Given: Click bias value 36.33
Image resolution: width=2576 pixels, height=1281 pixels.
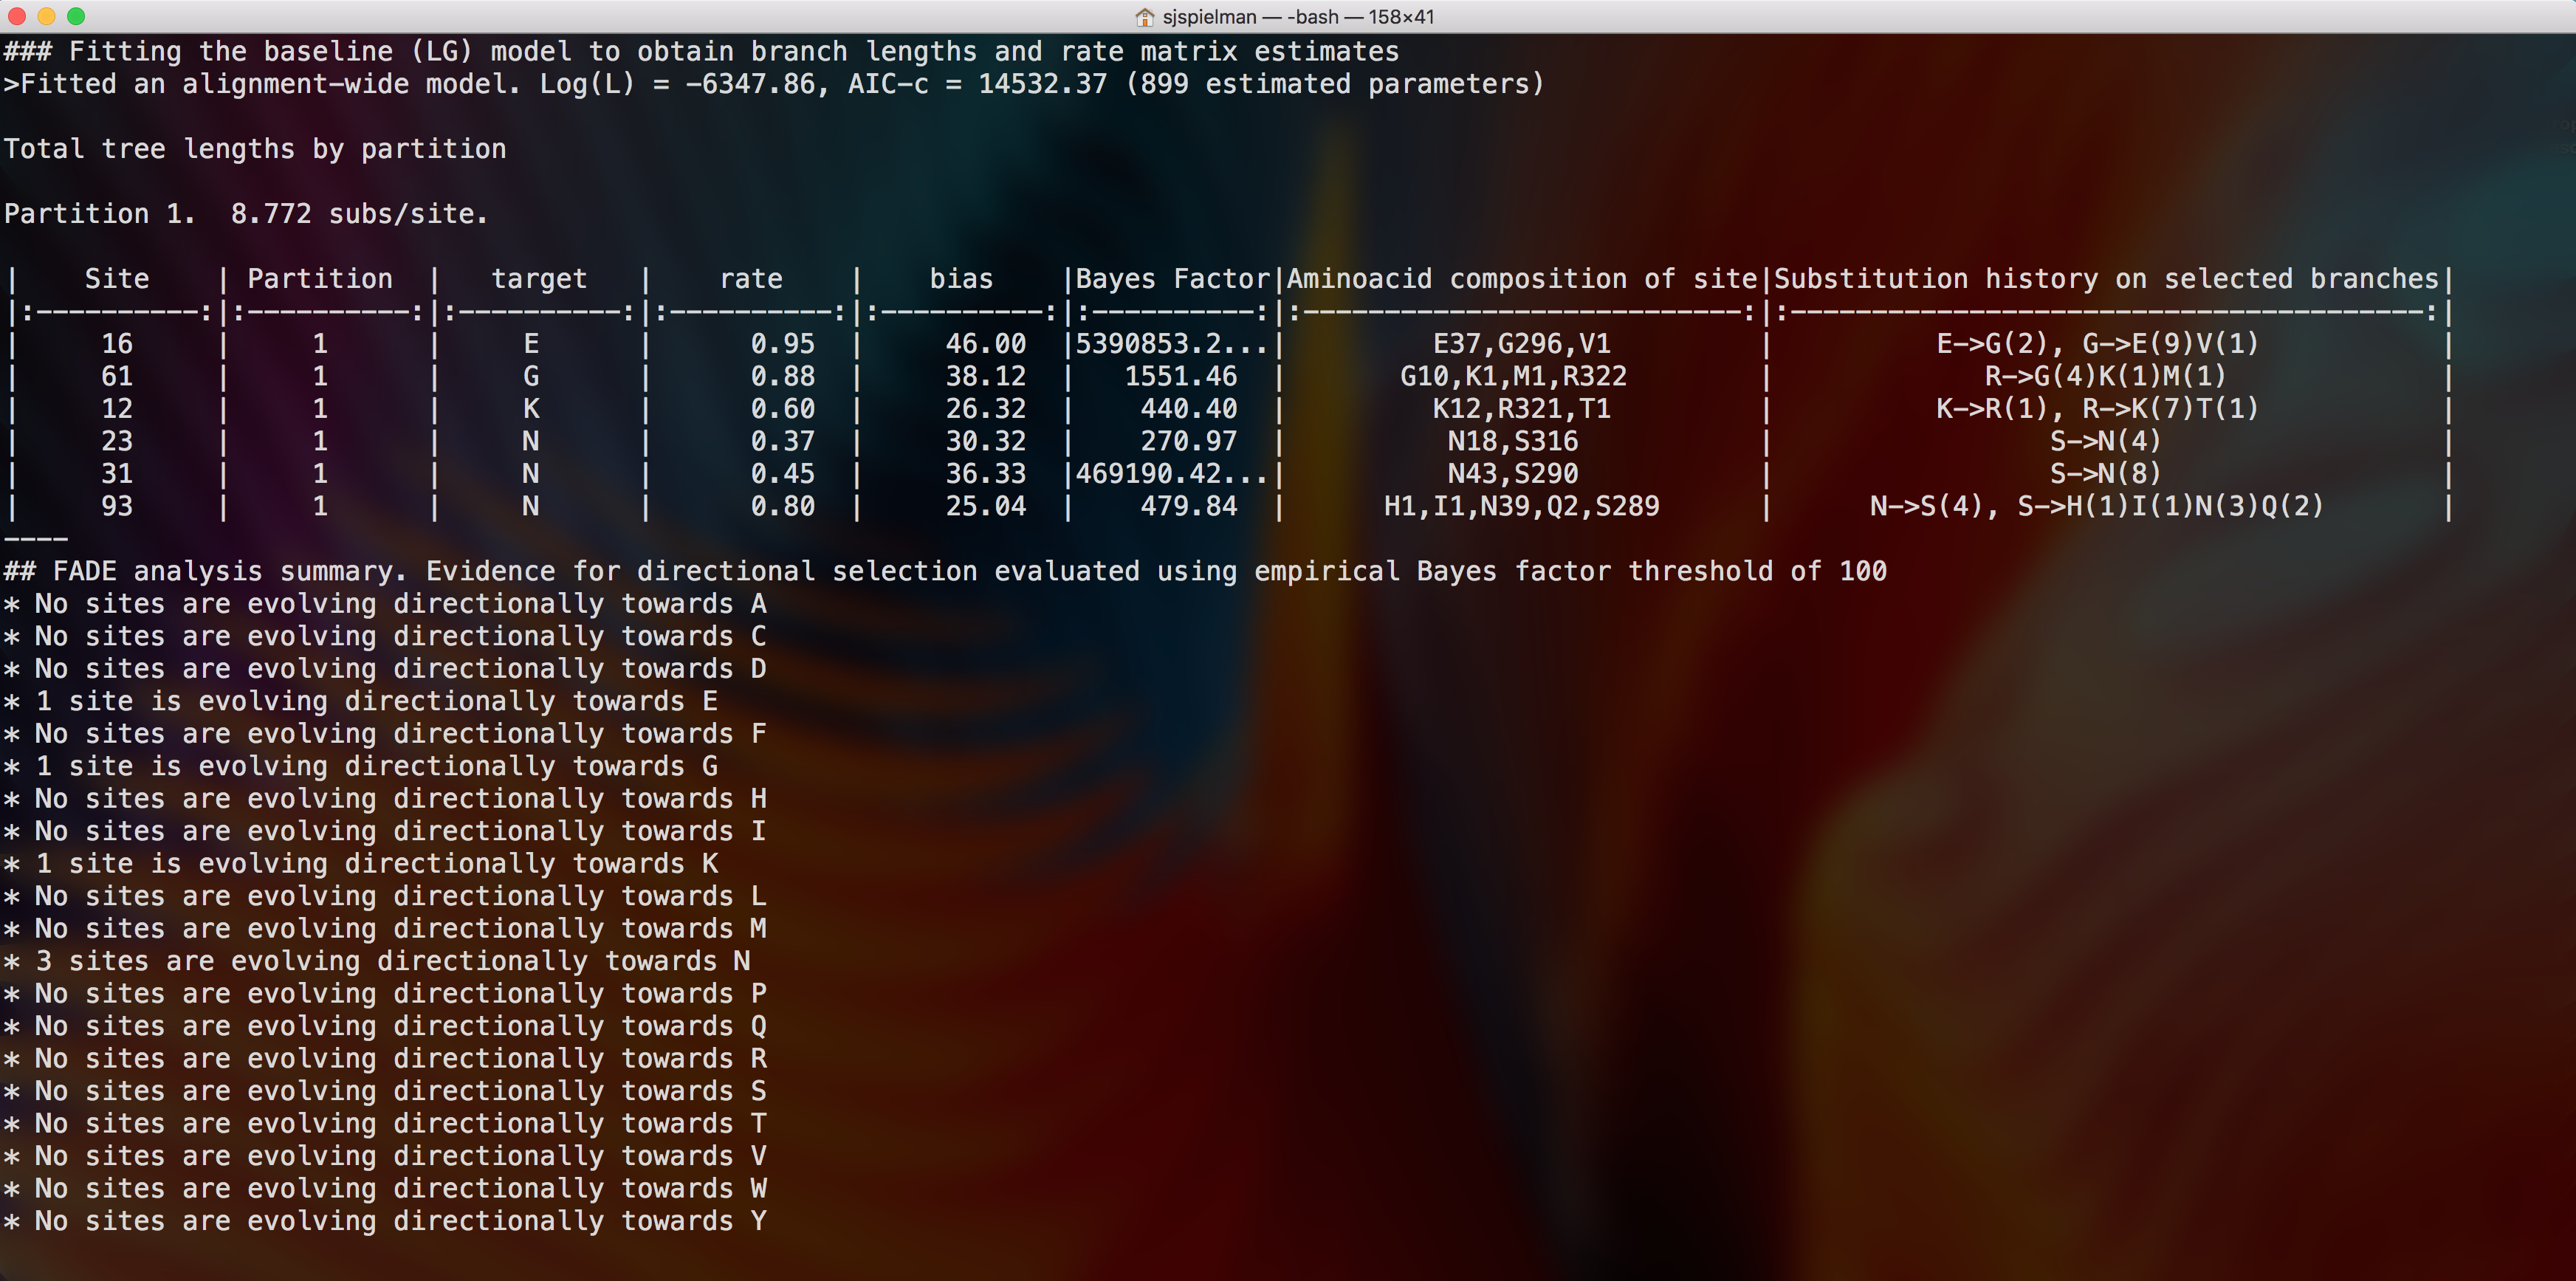Looking at the screenshot, I should [986, 474].
